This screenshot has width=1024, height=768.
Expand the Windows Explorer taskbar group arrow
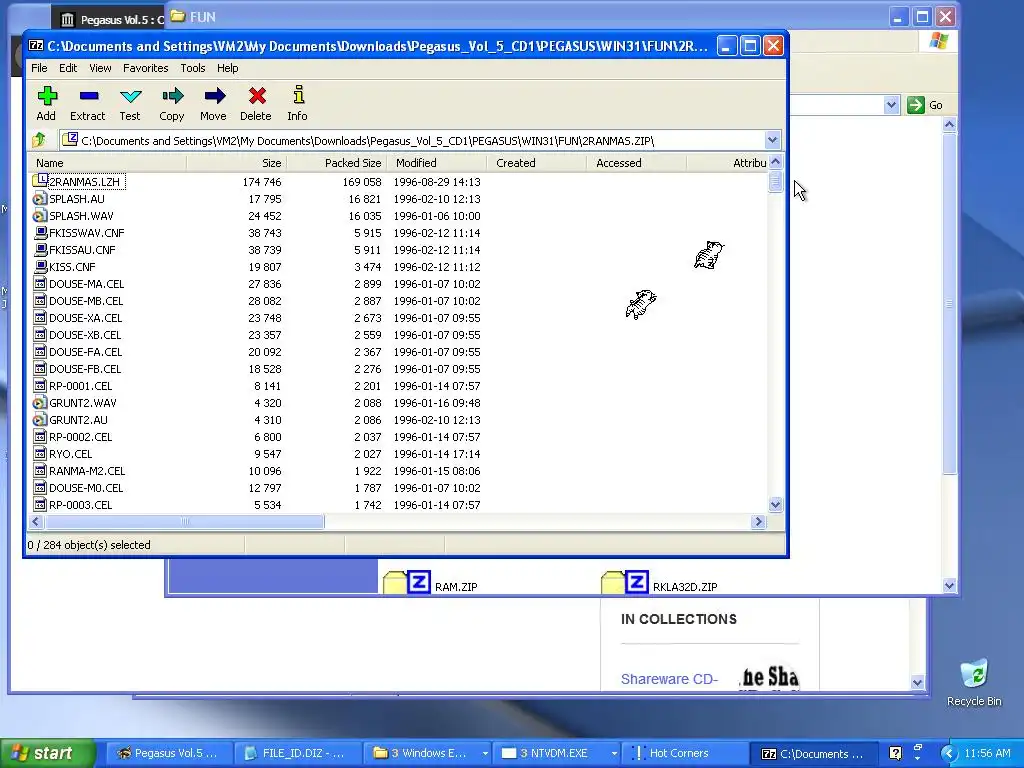tap(485, 753)
